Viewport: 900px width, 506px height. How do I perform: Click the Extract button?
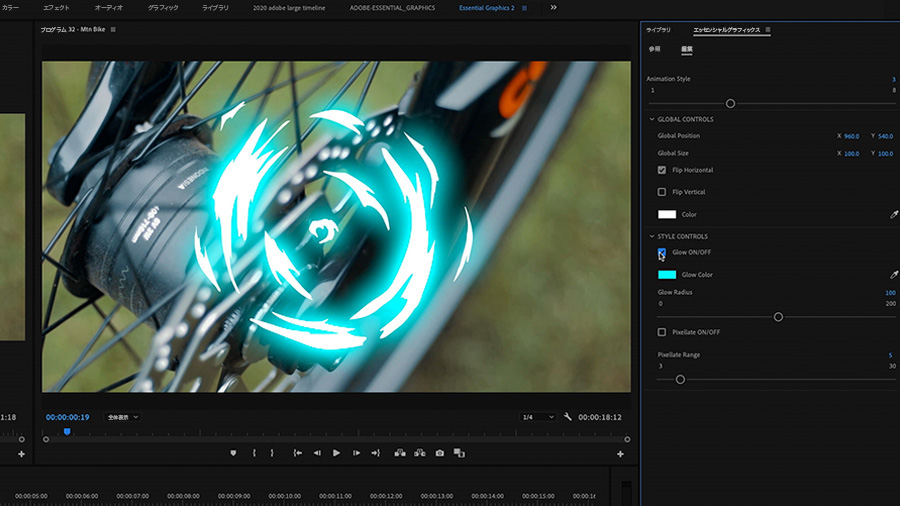coord(420,453)
